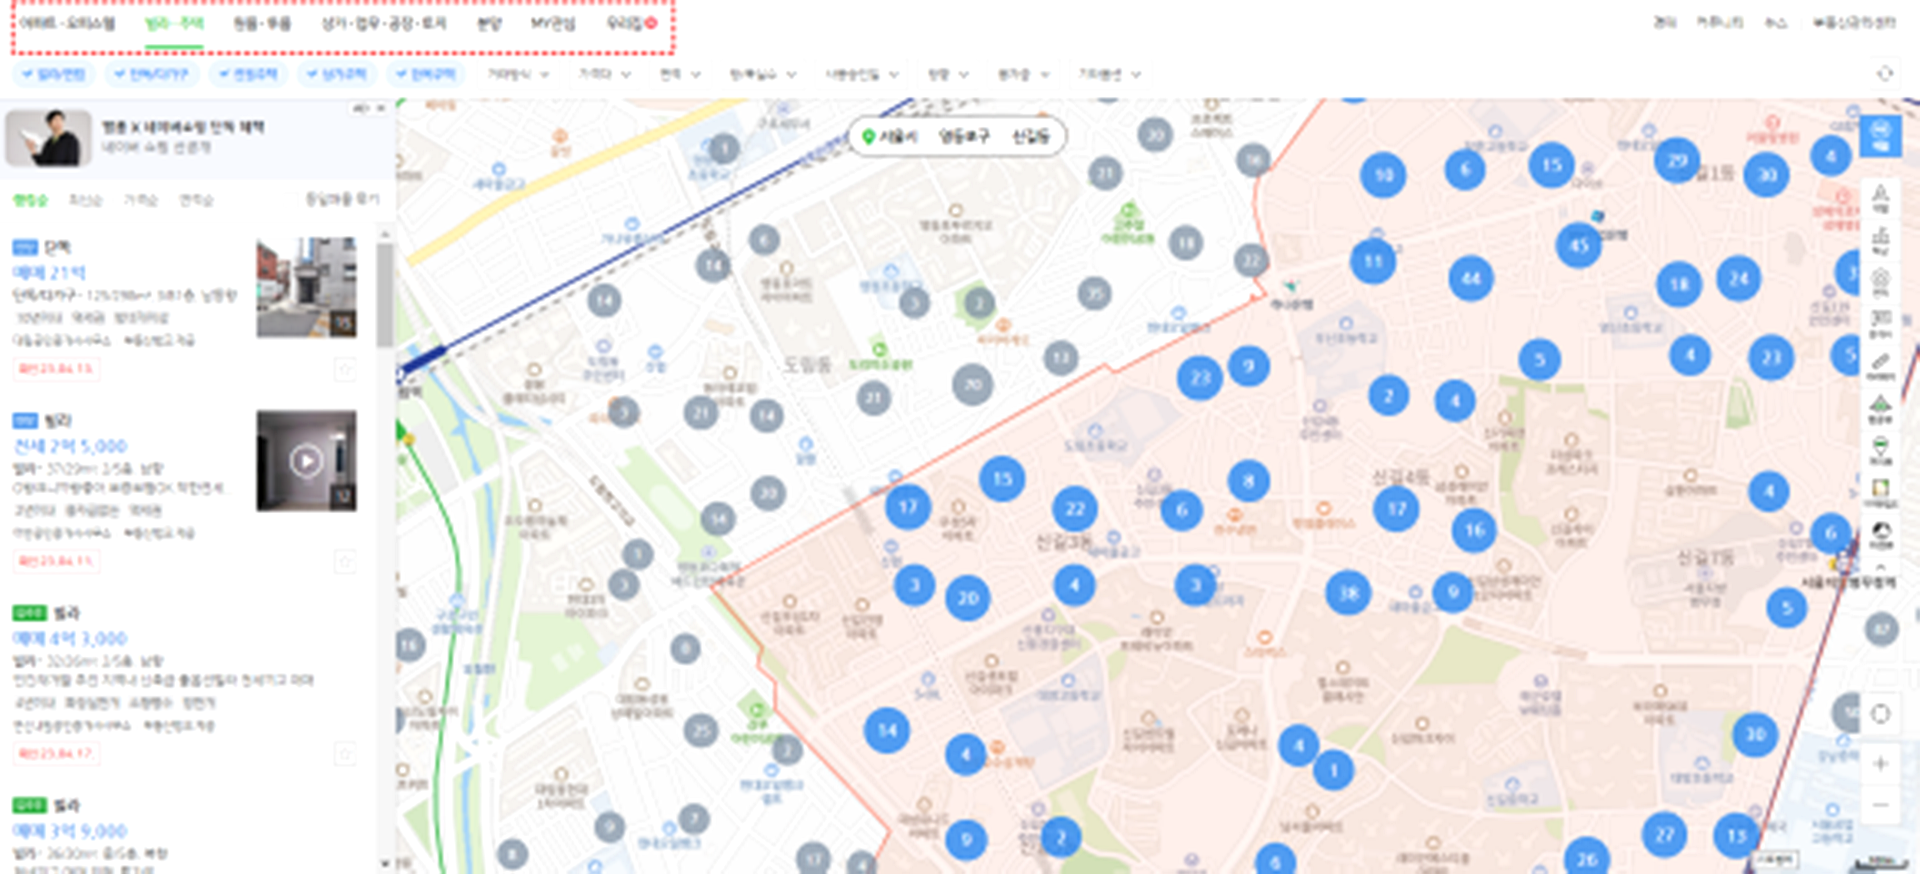Open the 상가·업무·공장·토지 tab
Image resolution: width=1920 pixels, height=874 pixels.
pyautogui.click(x=384, y=23)
